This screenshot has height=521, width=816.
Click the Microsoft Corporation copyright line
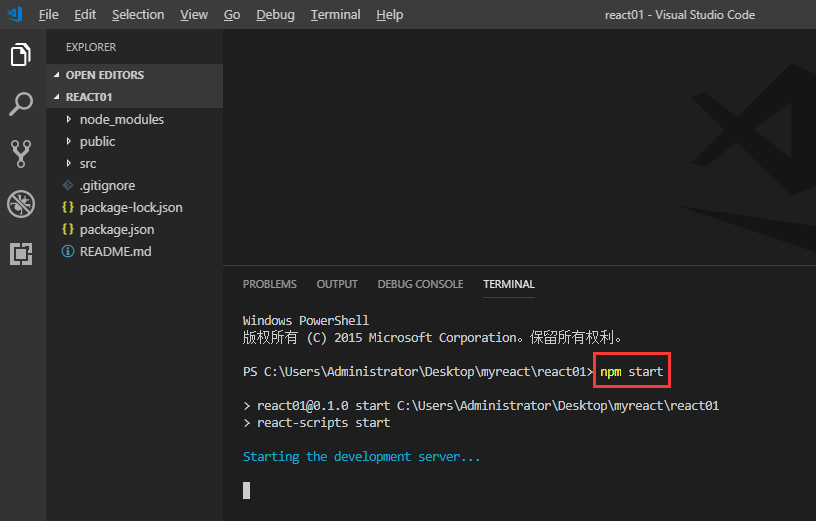[x=432, y=338]
